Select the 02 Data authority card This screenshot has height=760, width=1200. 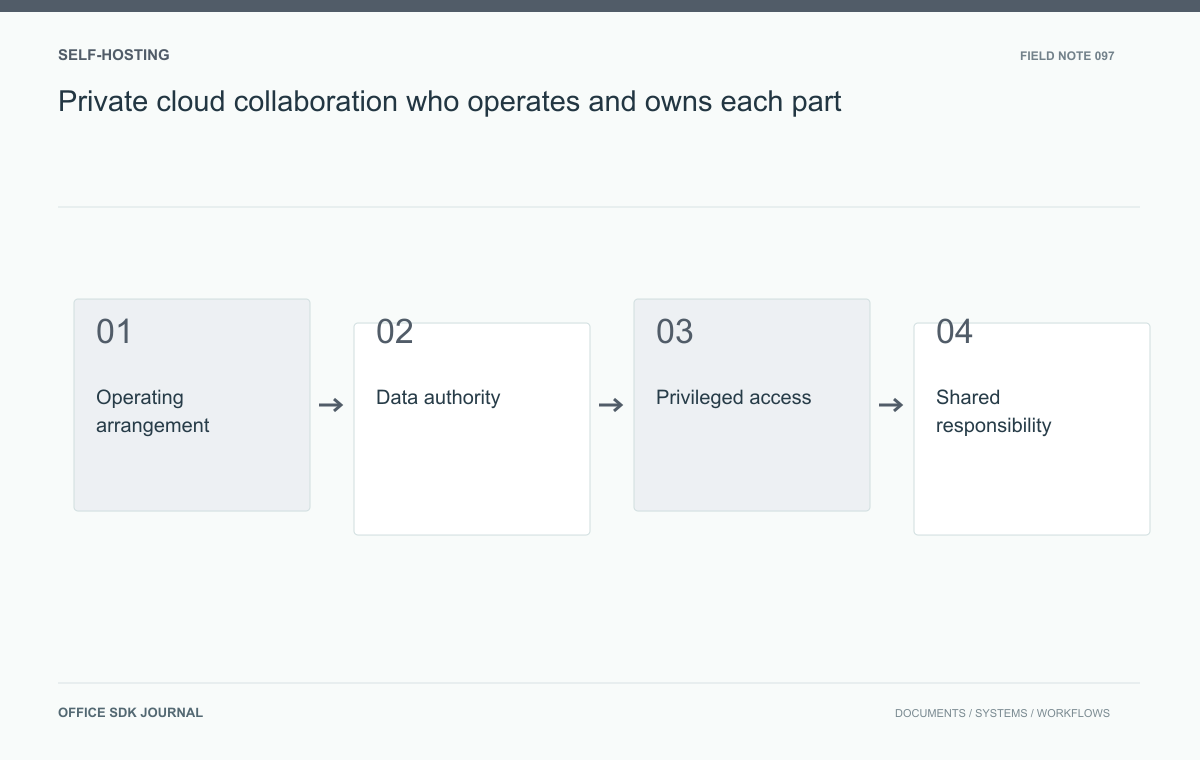(x=472, y=429)
